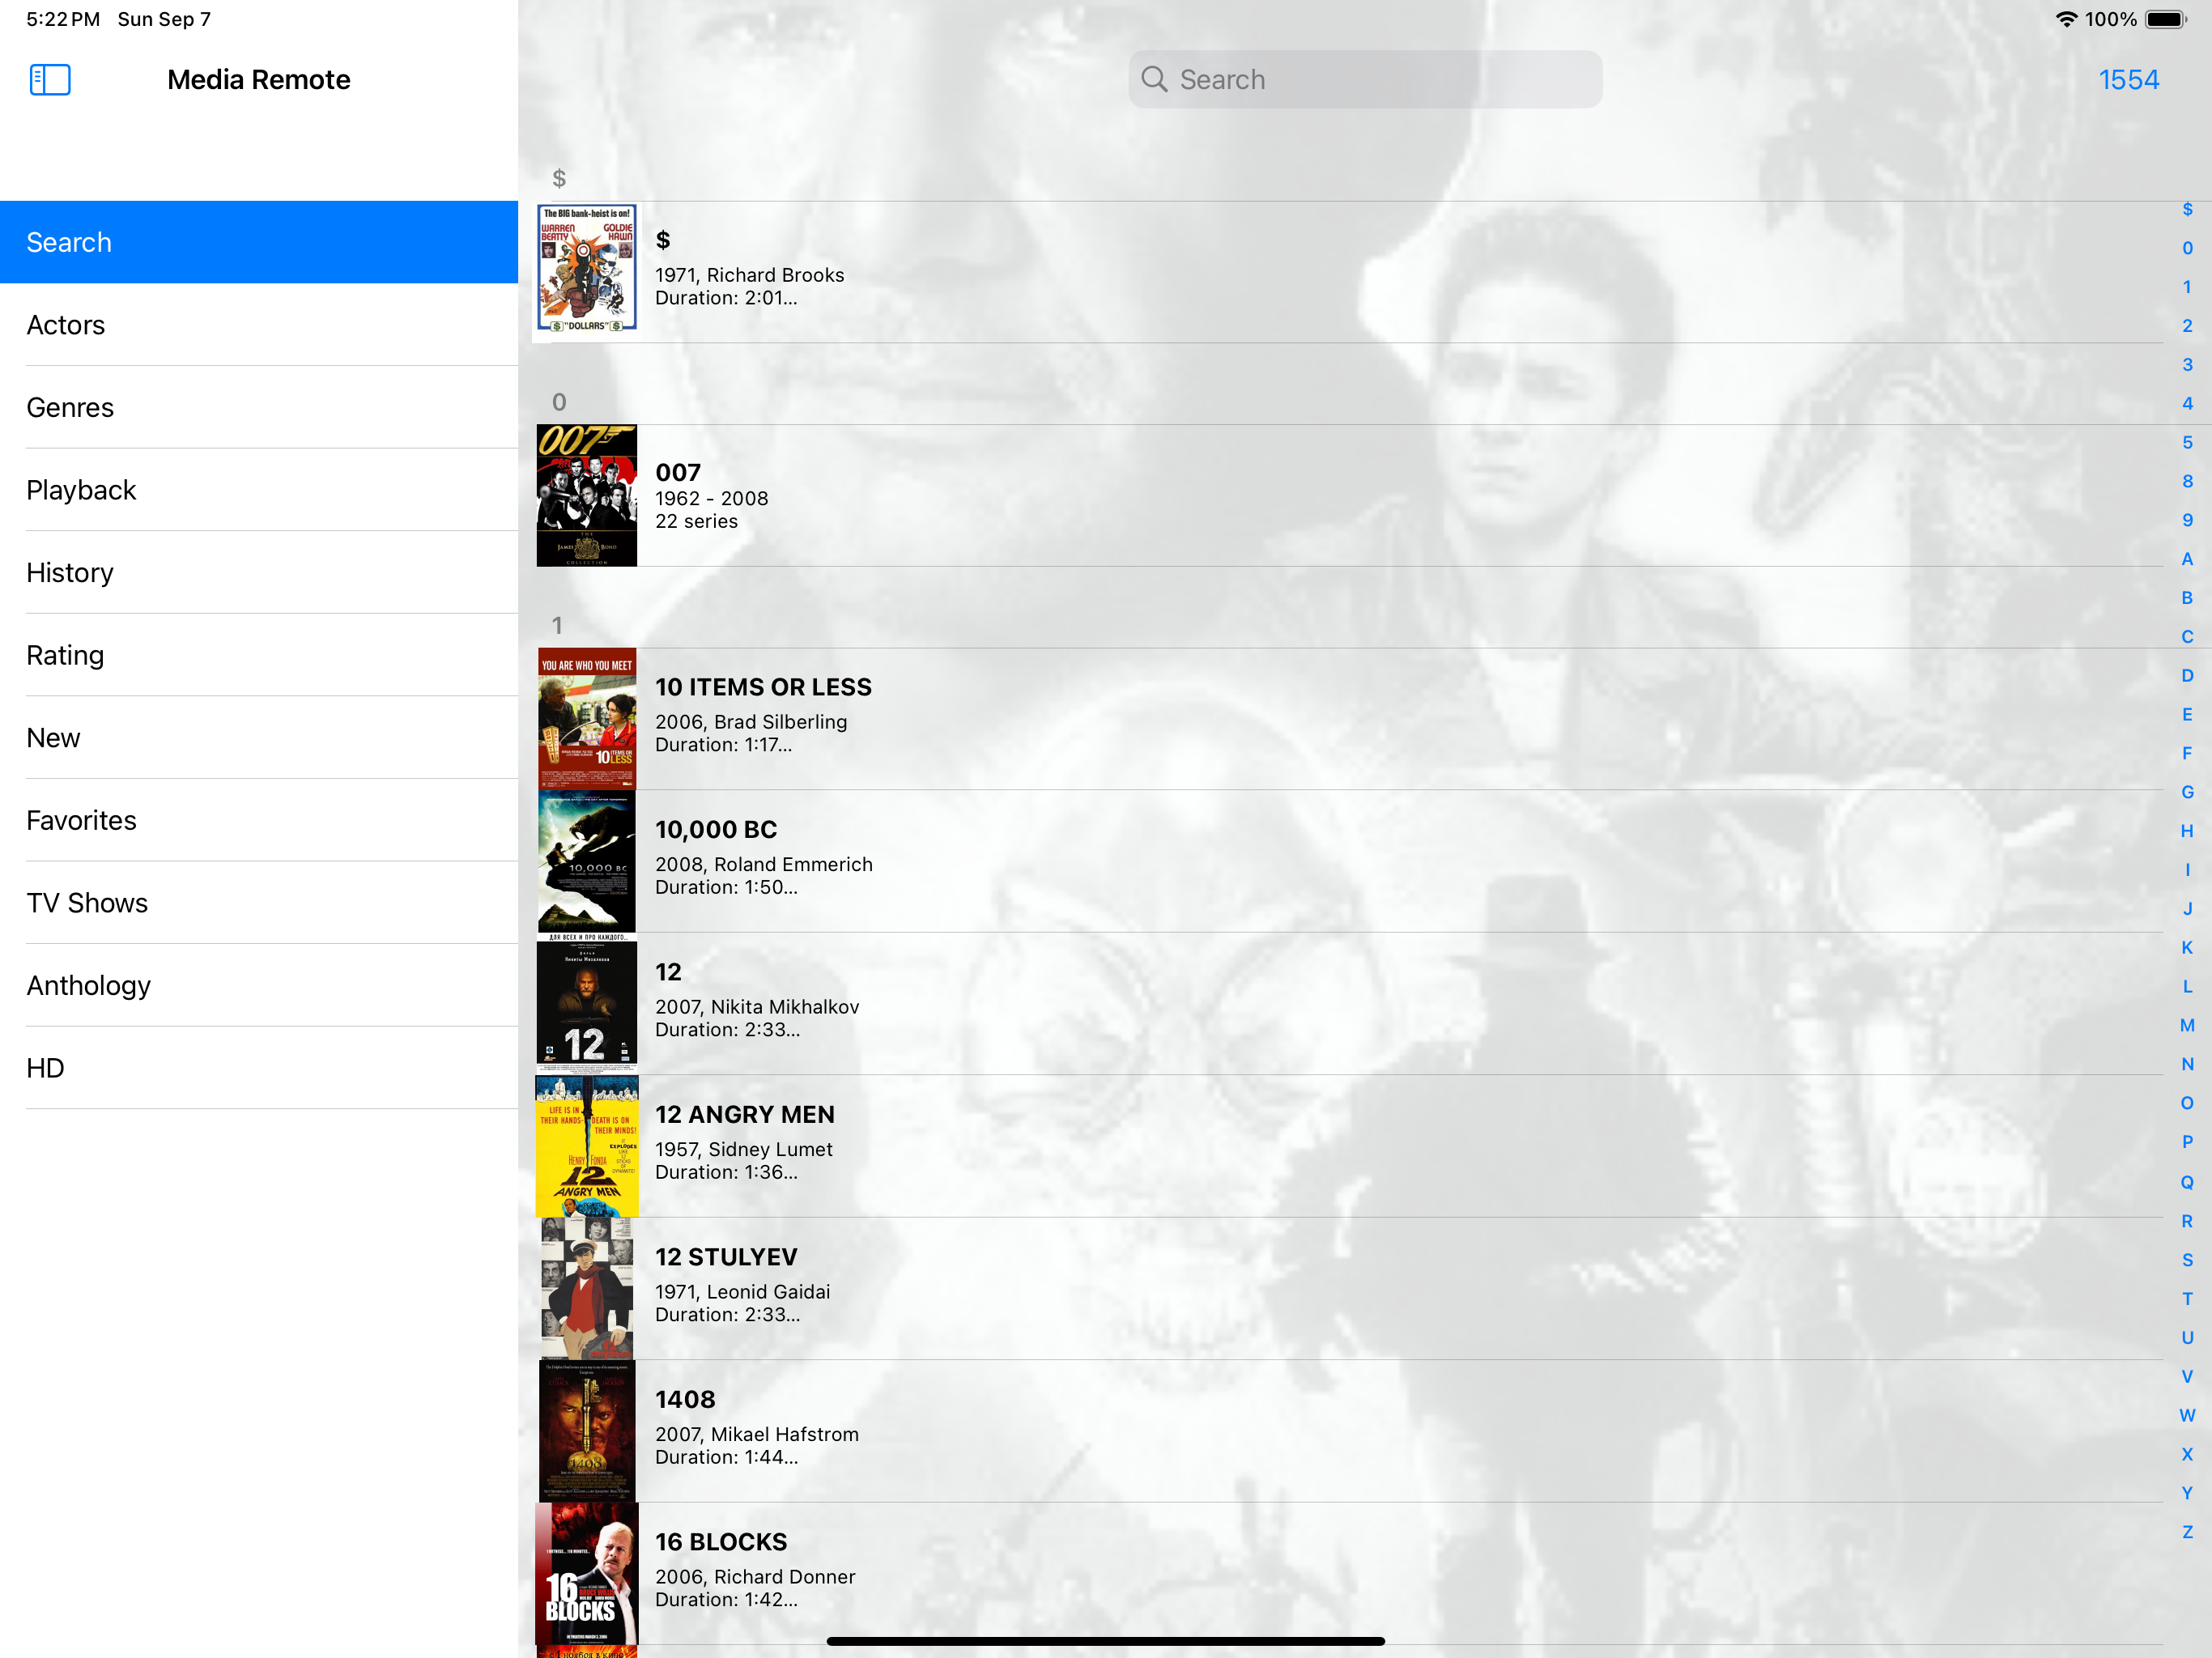This screenshot has height=1658, width=2212.
Task: Select '10,000 BC' title
Action: click(x=716, y=830)
